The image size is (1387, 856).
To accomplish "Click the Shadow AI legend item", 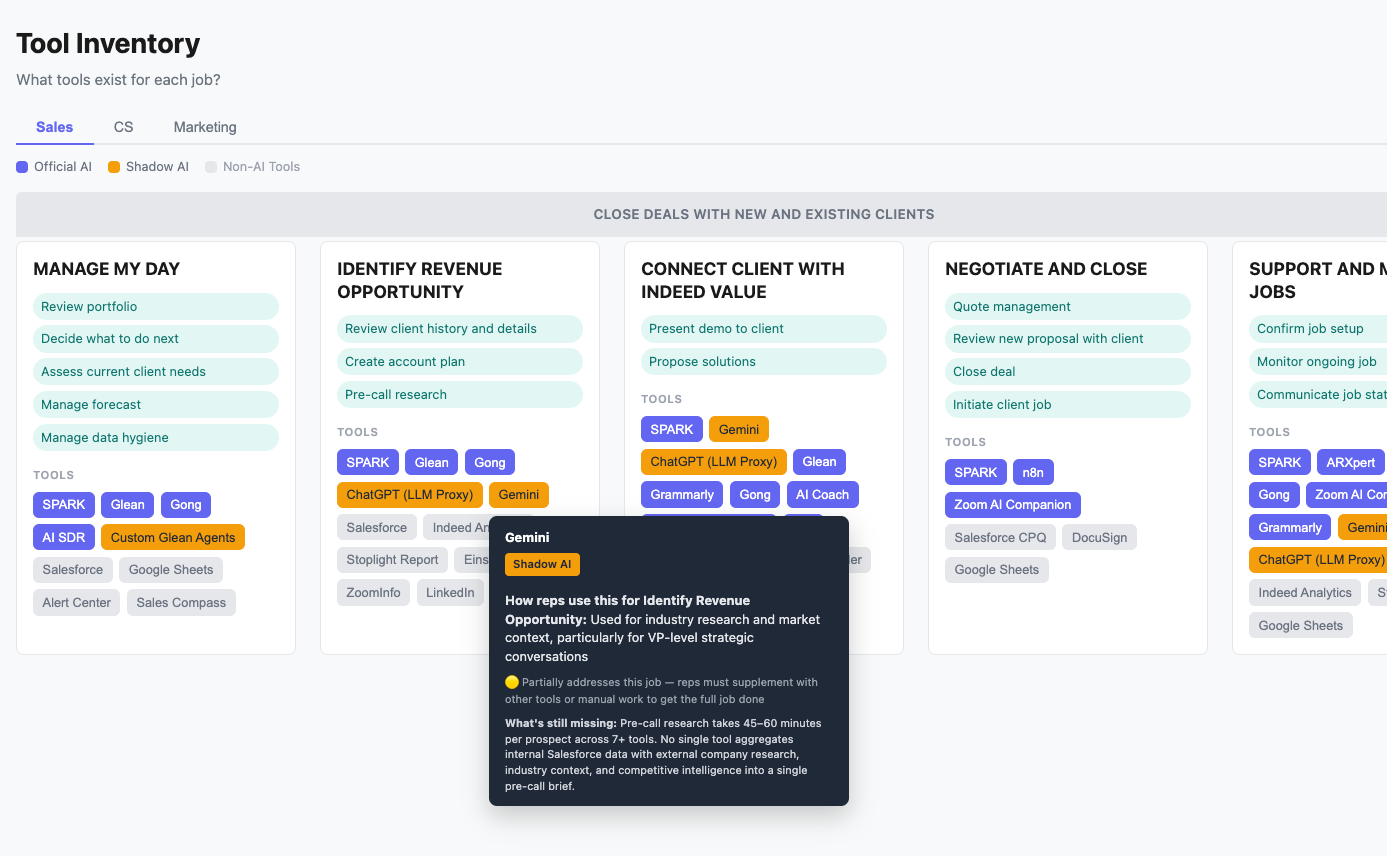I will [x=148, y=167].
